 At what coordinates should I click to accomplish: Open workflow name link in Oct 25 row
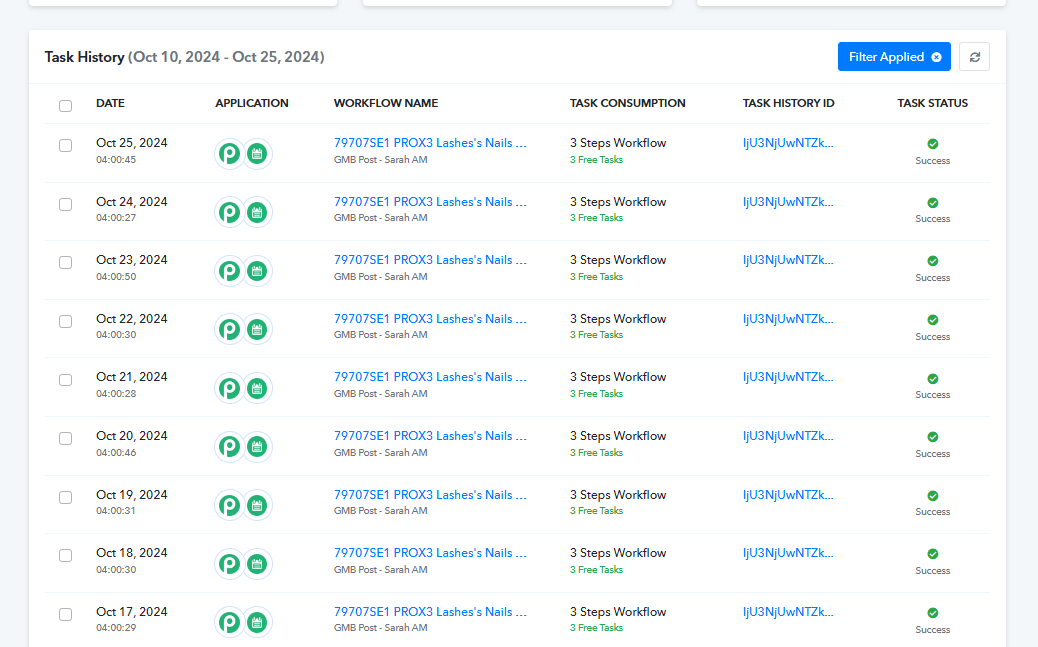pyautogui.click(x=430, y=143)
